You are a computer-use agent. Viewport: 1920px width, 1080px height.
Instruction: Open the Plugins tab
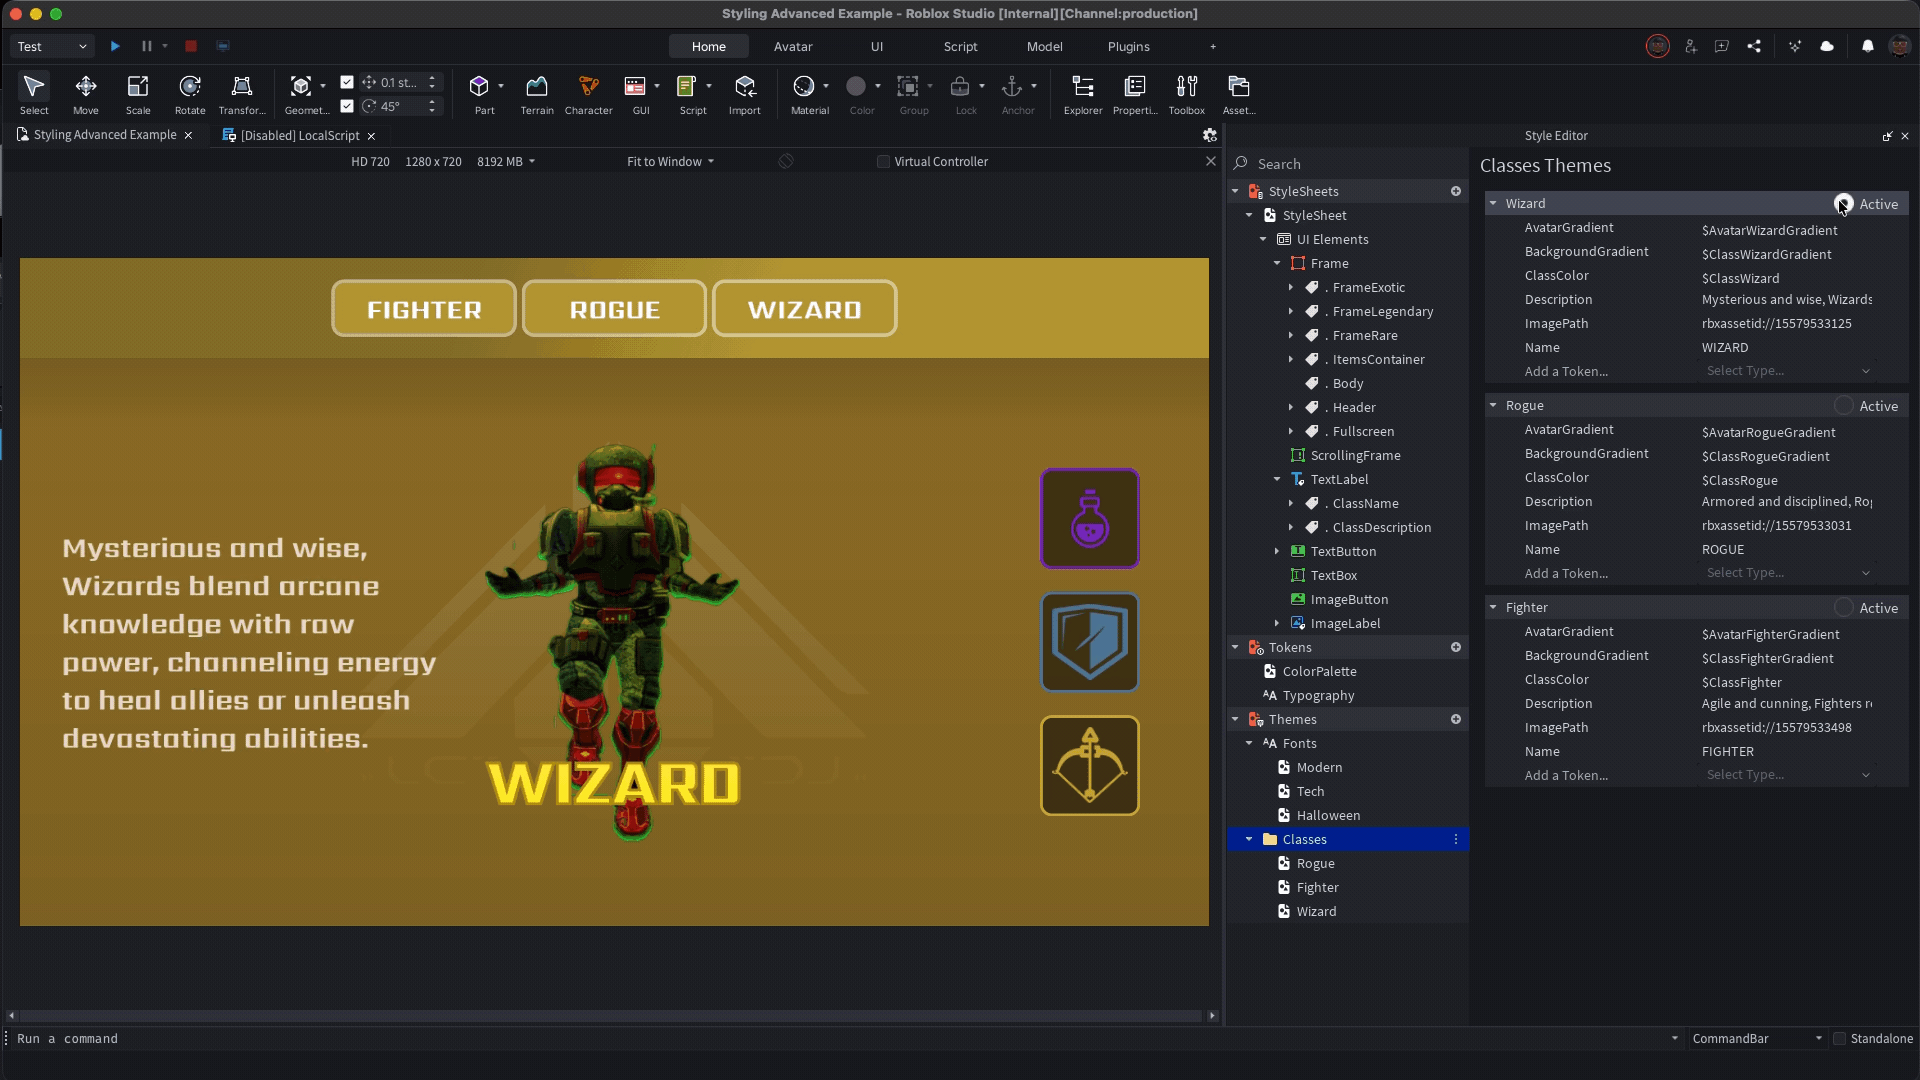point(1128,47)
